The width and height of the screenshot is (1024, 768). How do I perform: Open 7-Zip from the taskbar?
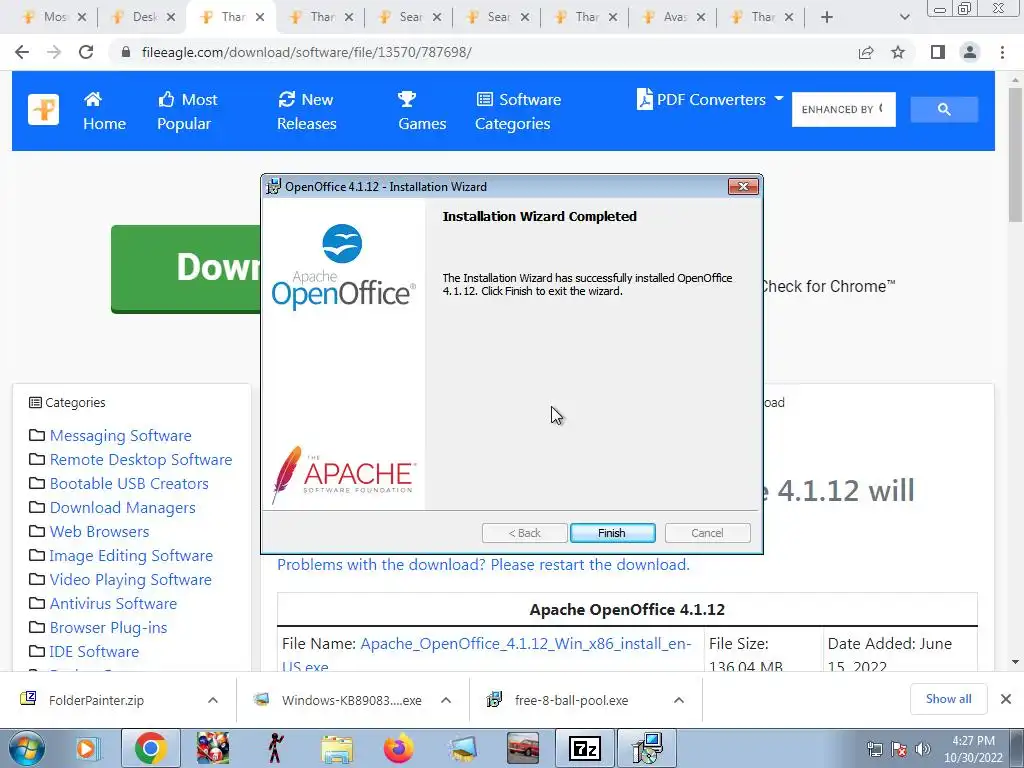point(584,748)
